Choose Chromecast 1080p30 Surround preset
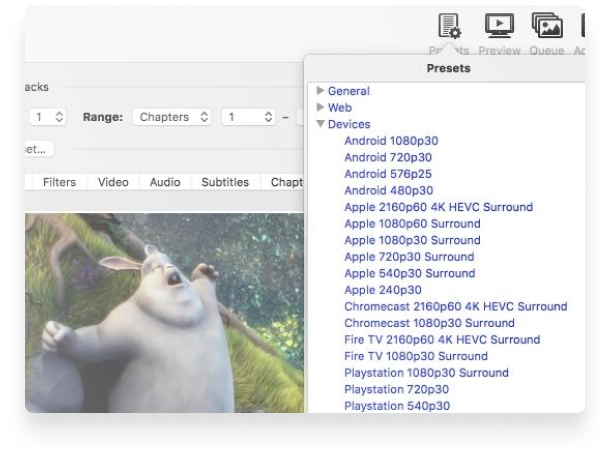This screenshot has width=610, height=458. click(x=429, y=323)
